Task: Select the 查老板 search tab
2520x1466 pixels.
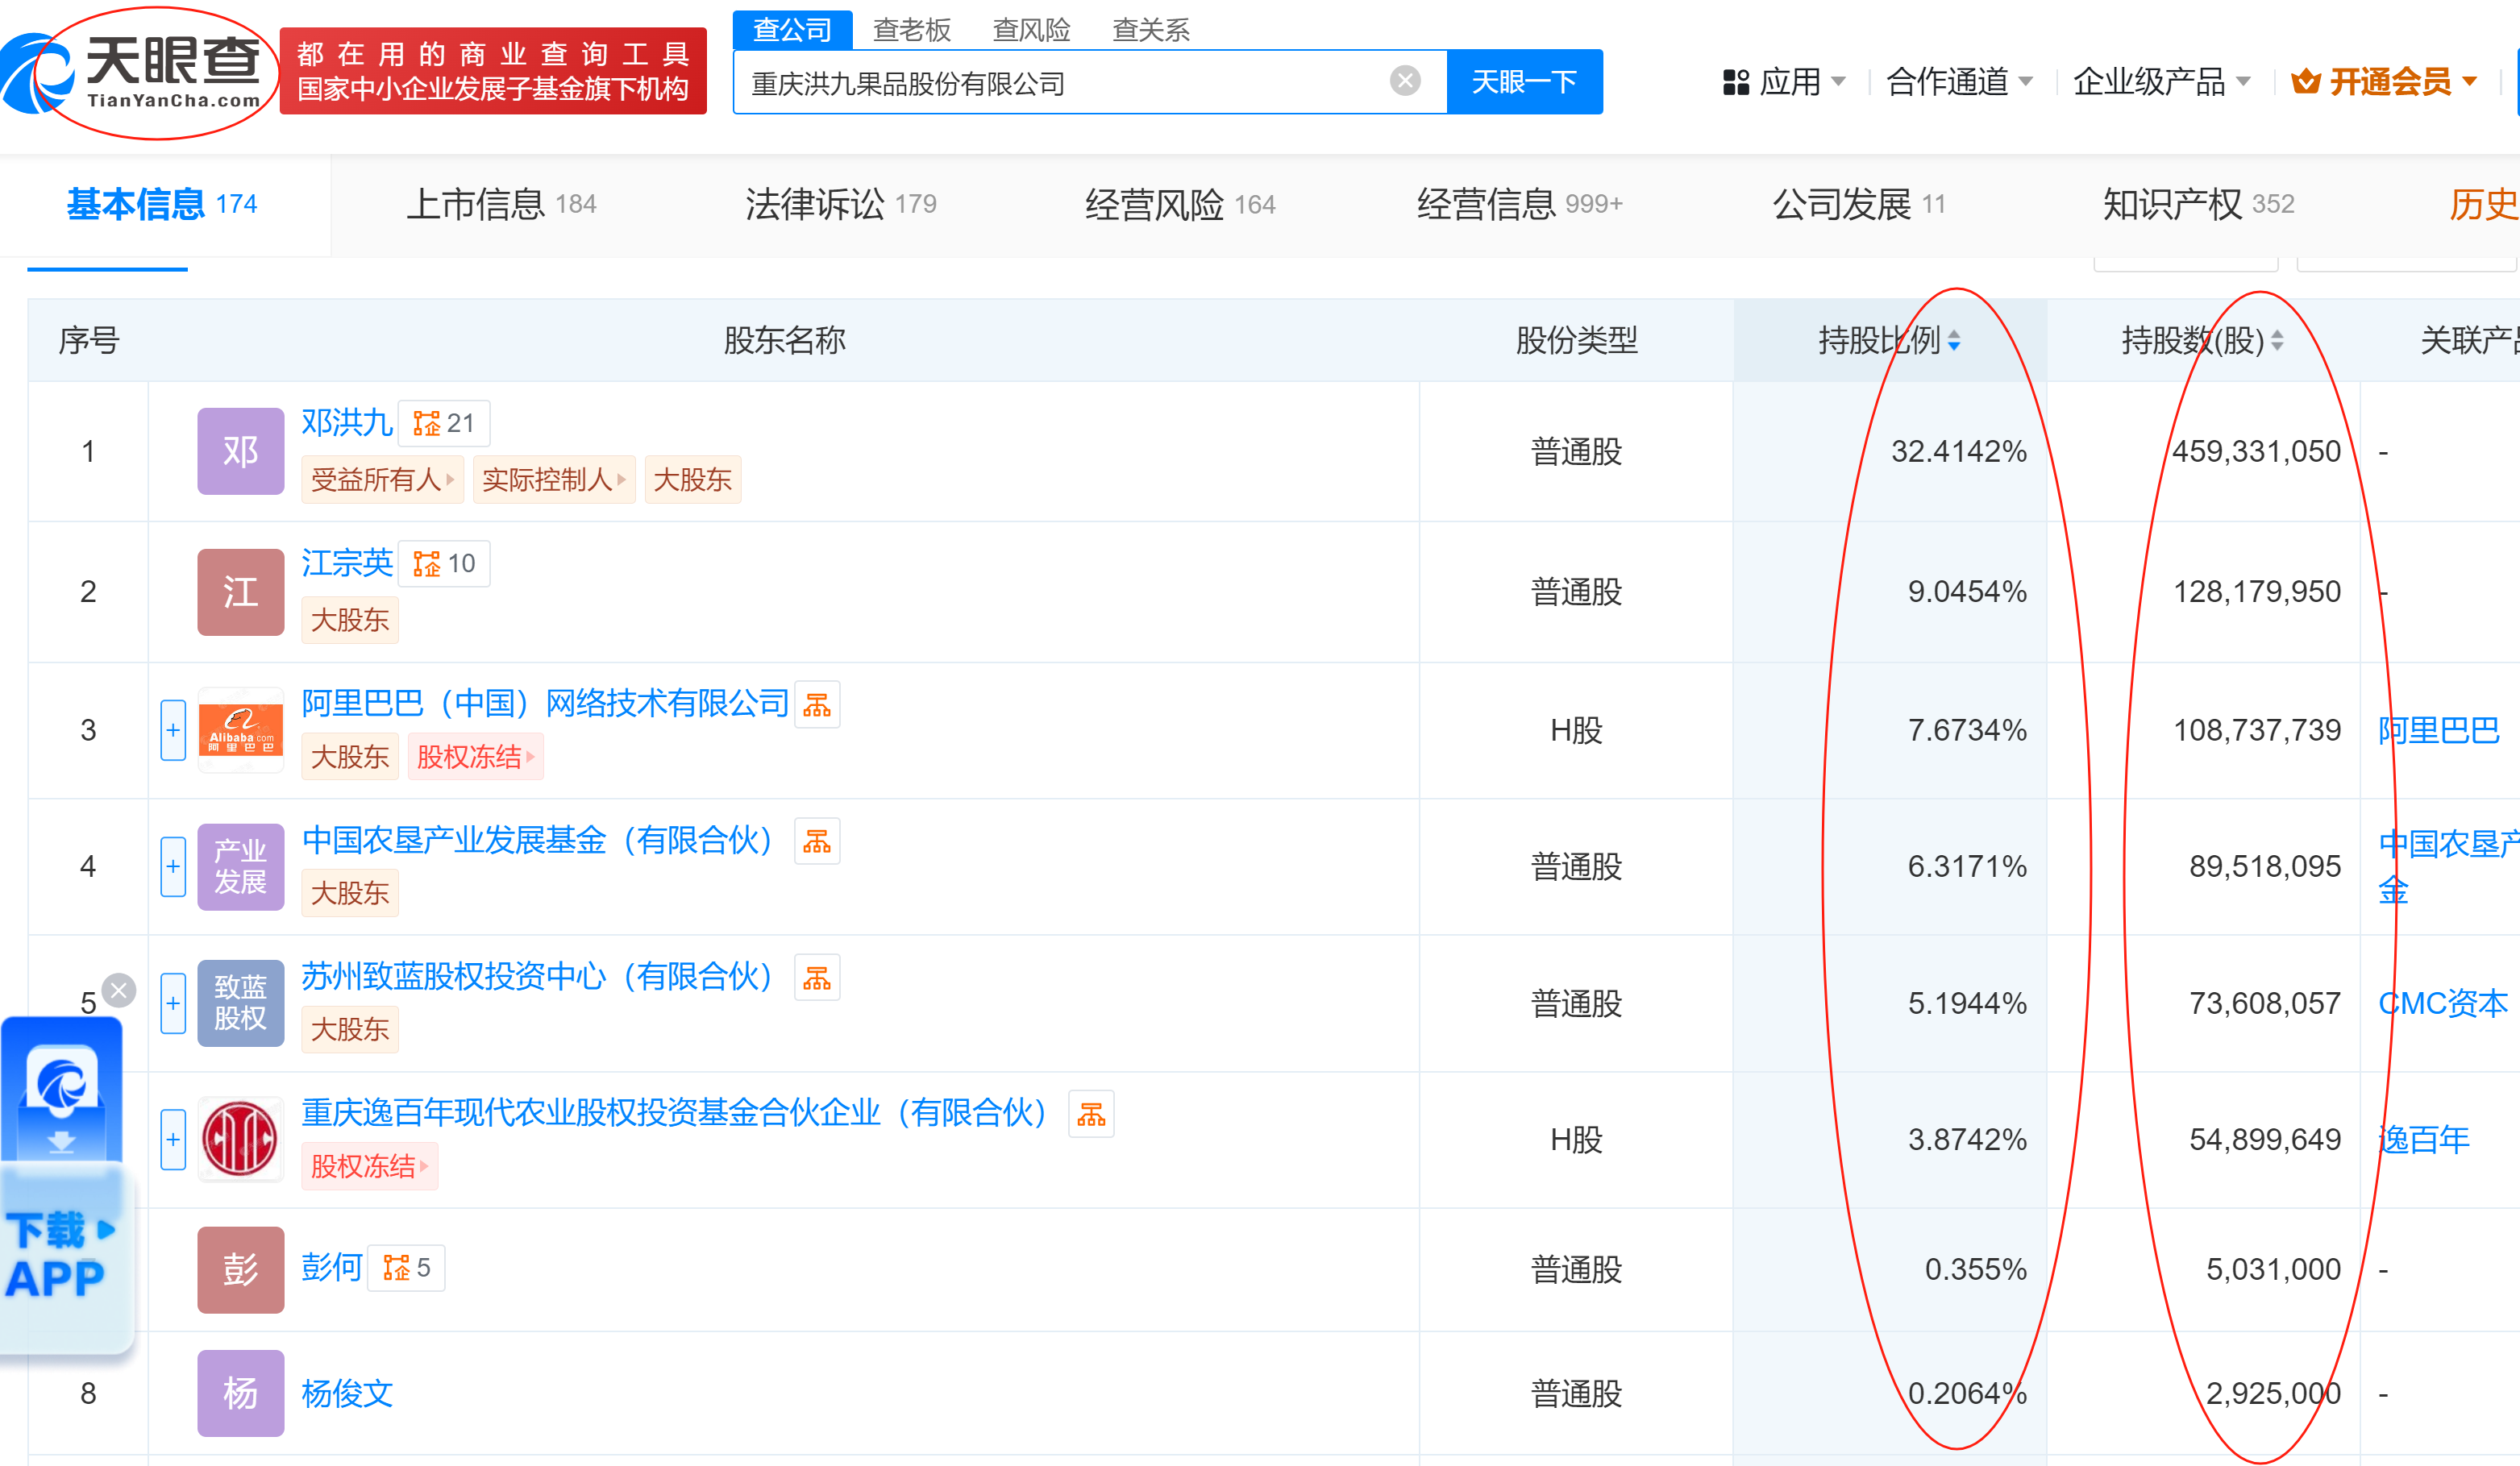Action: (912, 29)
